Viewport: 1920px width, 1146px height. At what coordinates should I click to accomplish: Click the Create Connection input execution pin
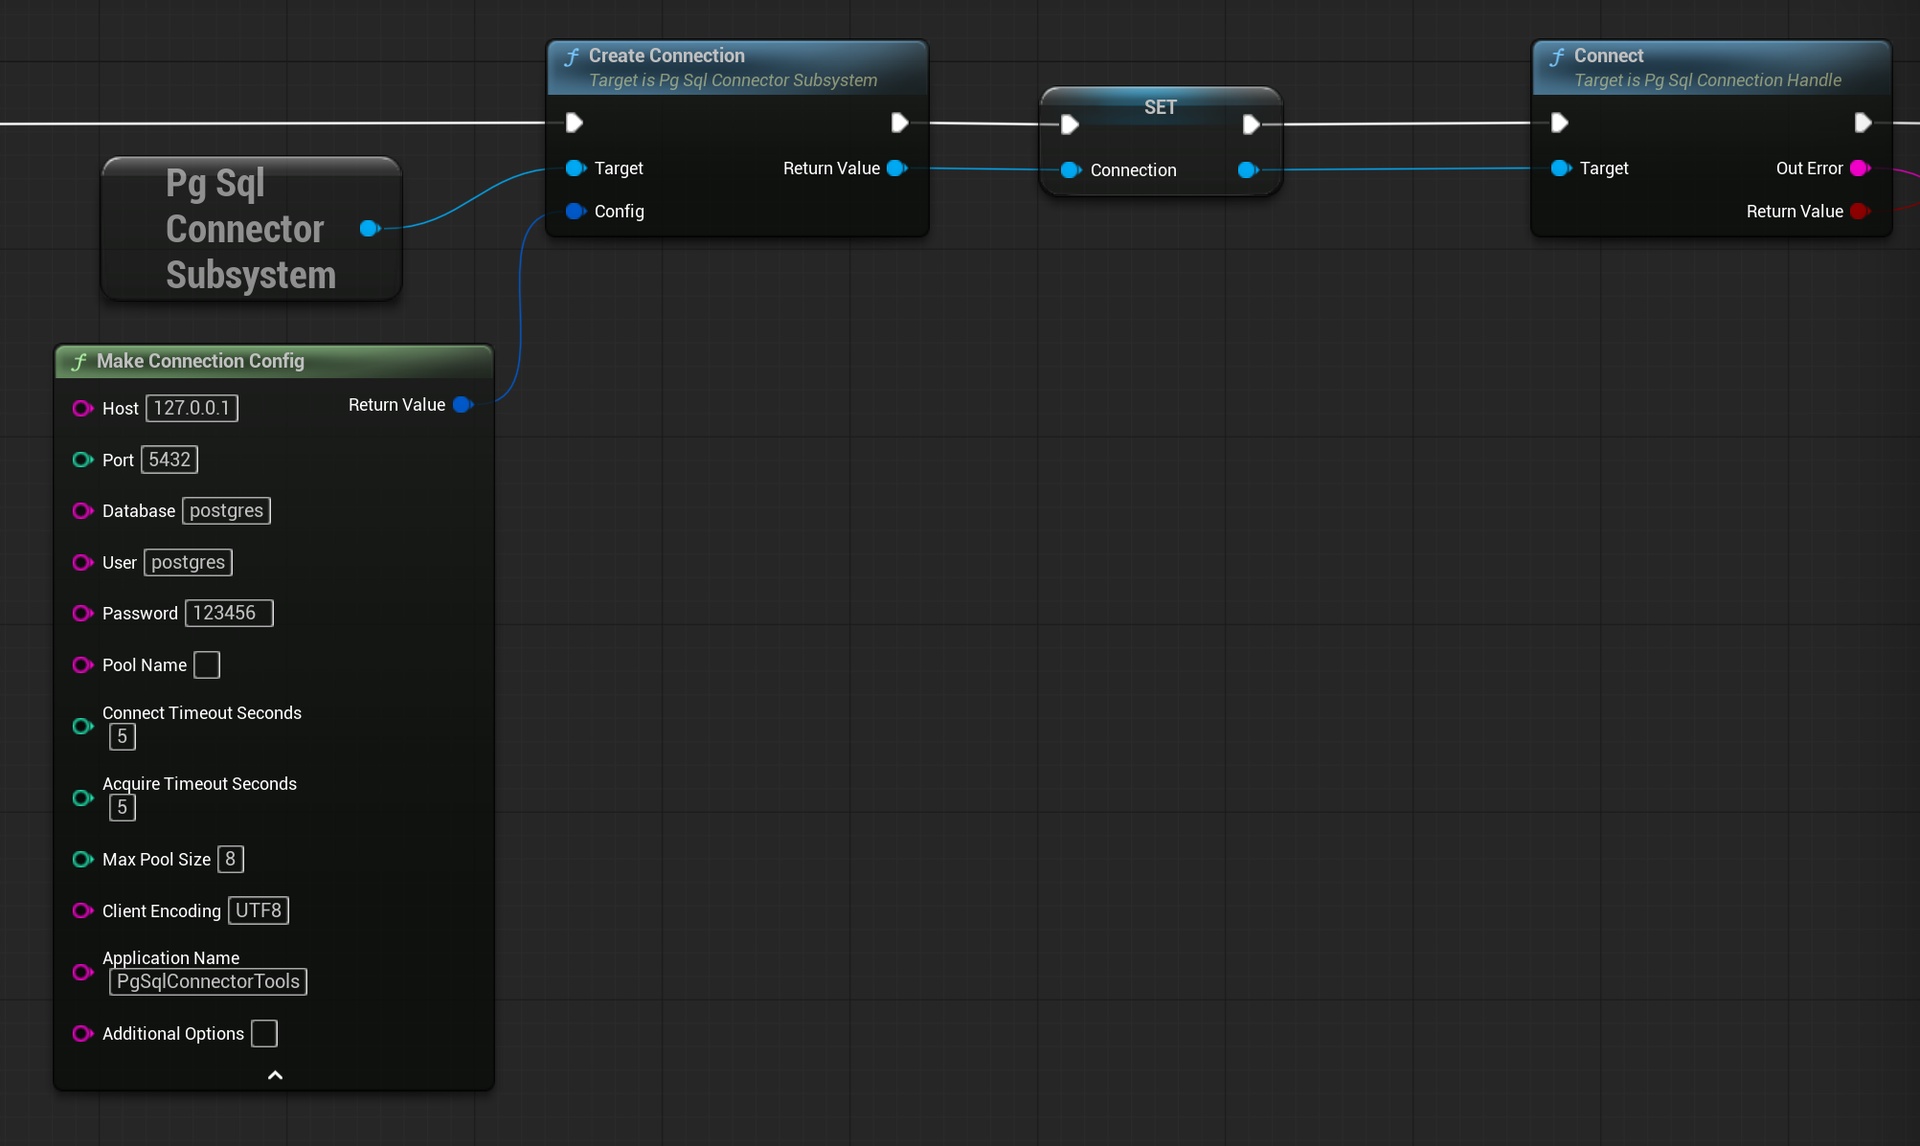tap(574, 122)
